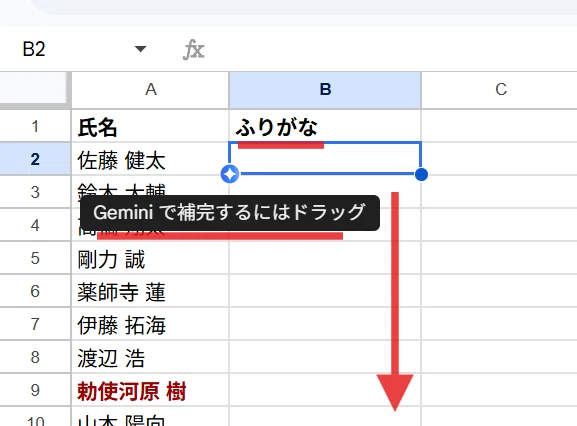Click the selected empty cell B2
The image size is (577, 426).
pos(325,158)
